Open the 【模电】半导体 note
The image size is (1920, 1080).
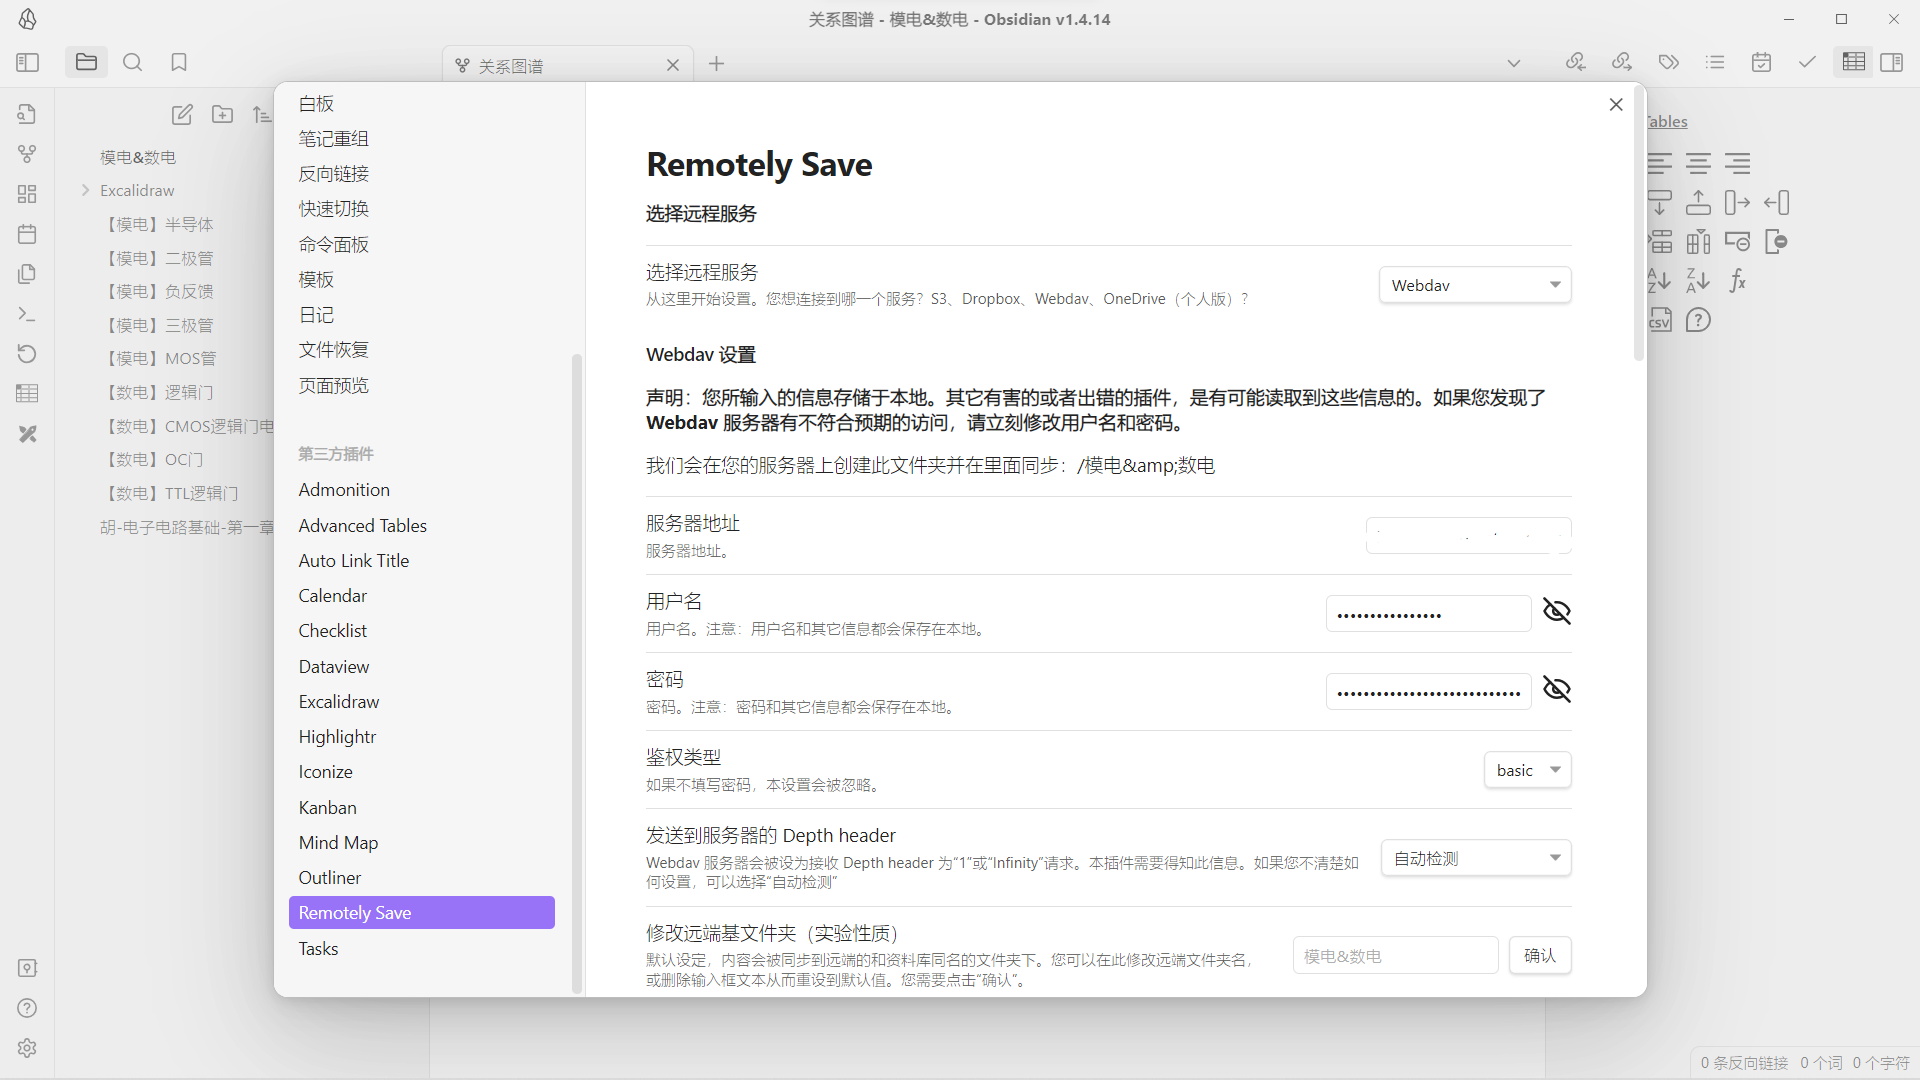tap(159, 224)
